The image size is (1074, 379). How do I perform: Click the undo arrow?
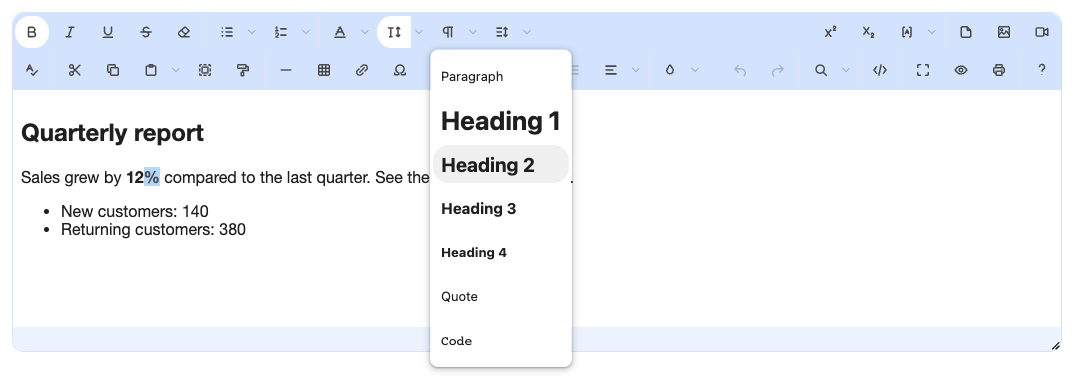coord(740,70)
